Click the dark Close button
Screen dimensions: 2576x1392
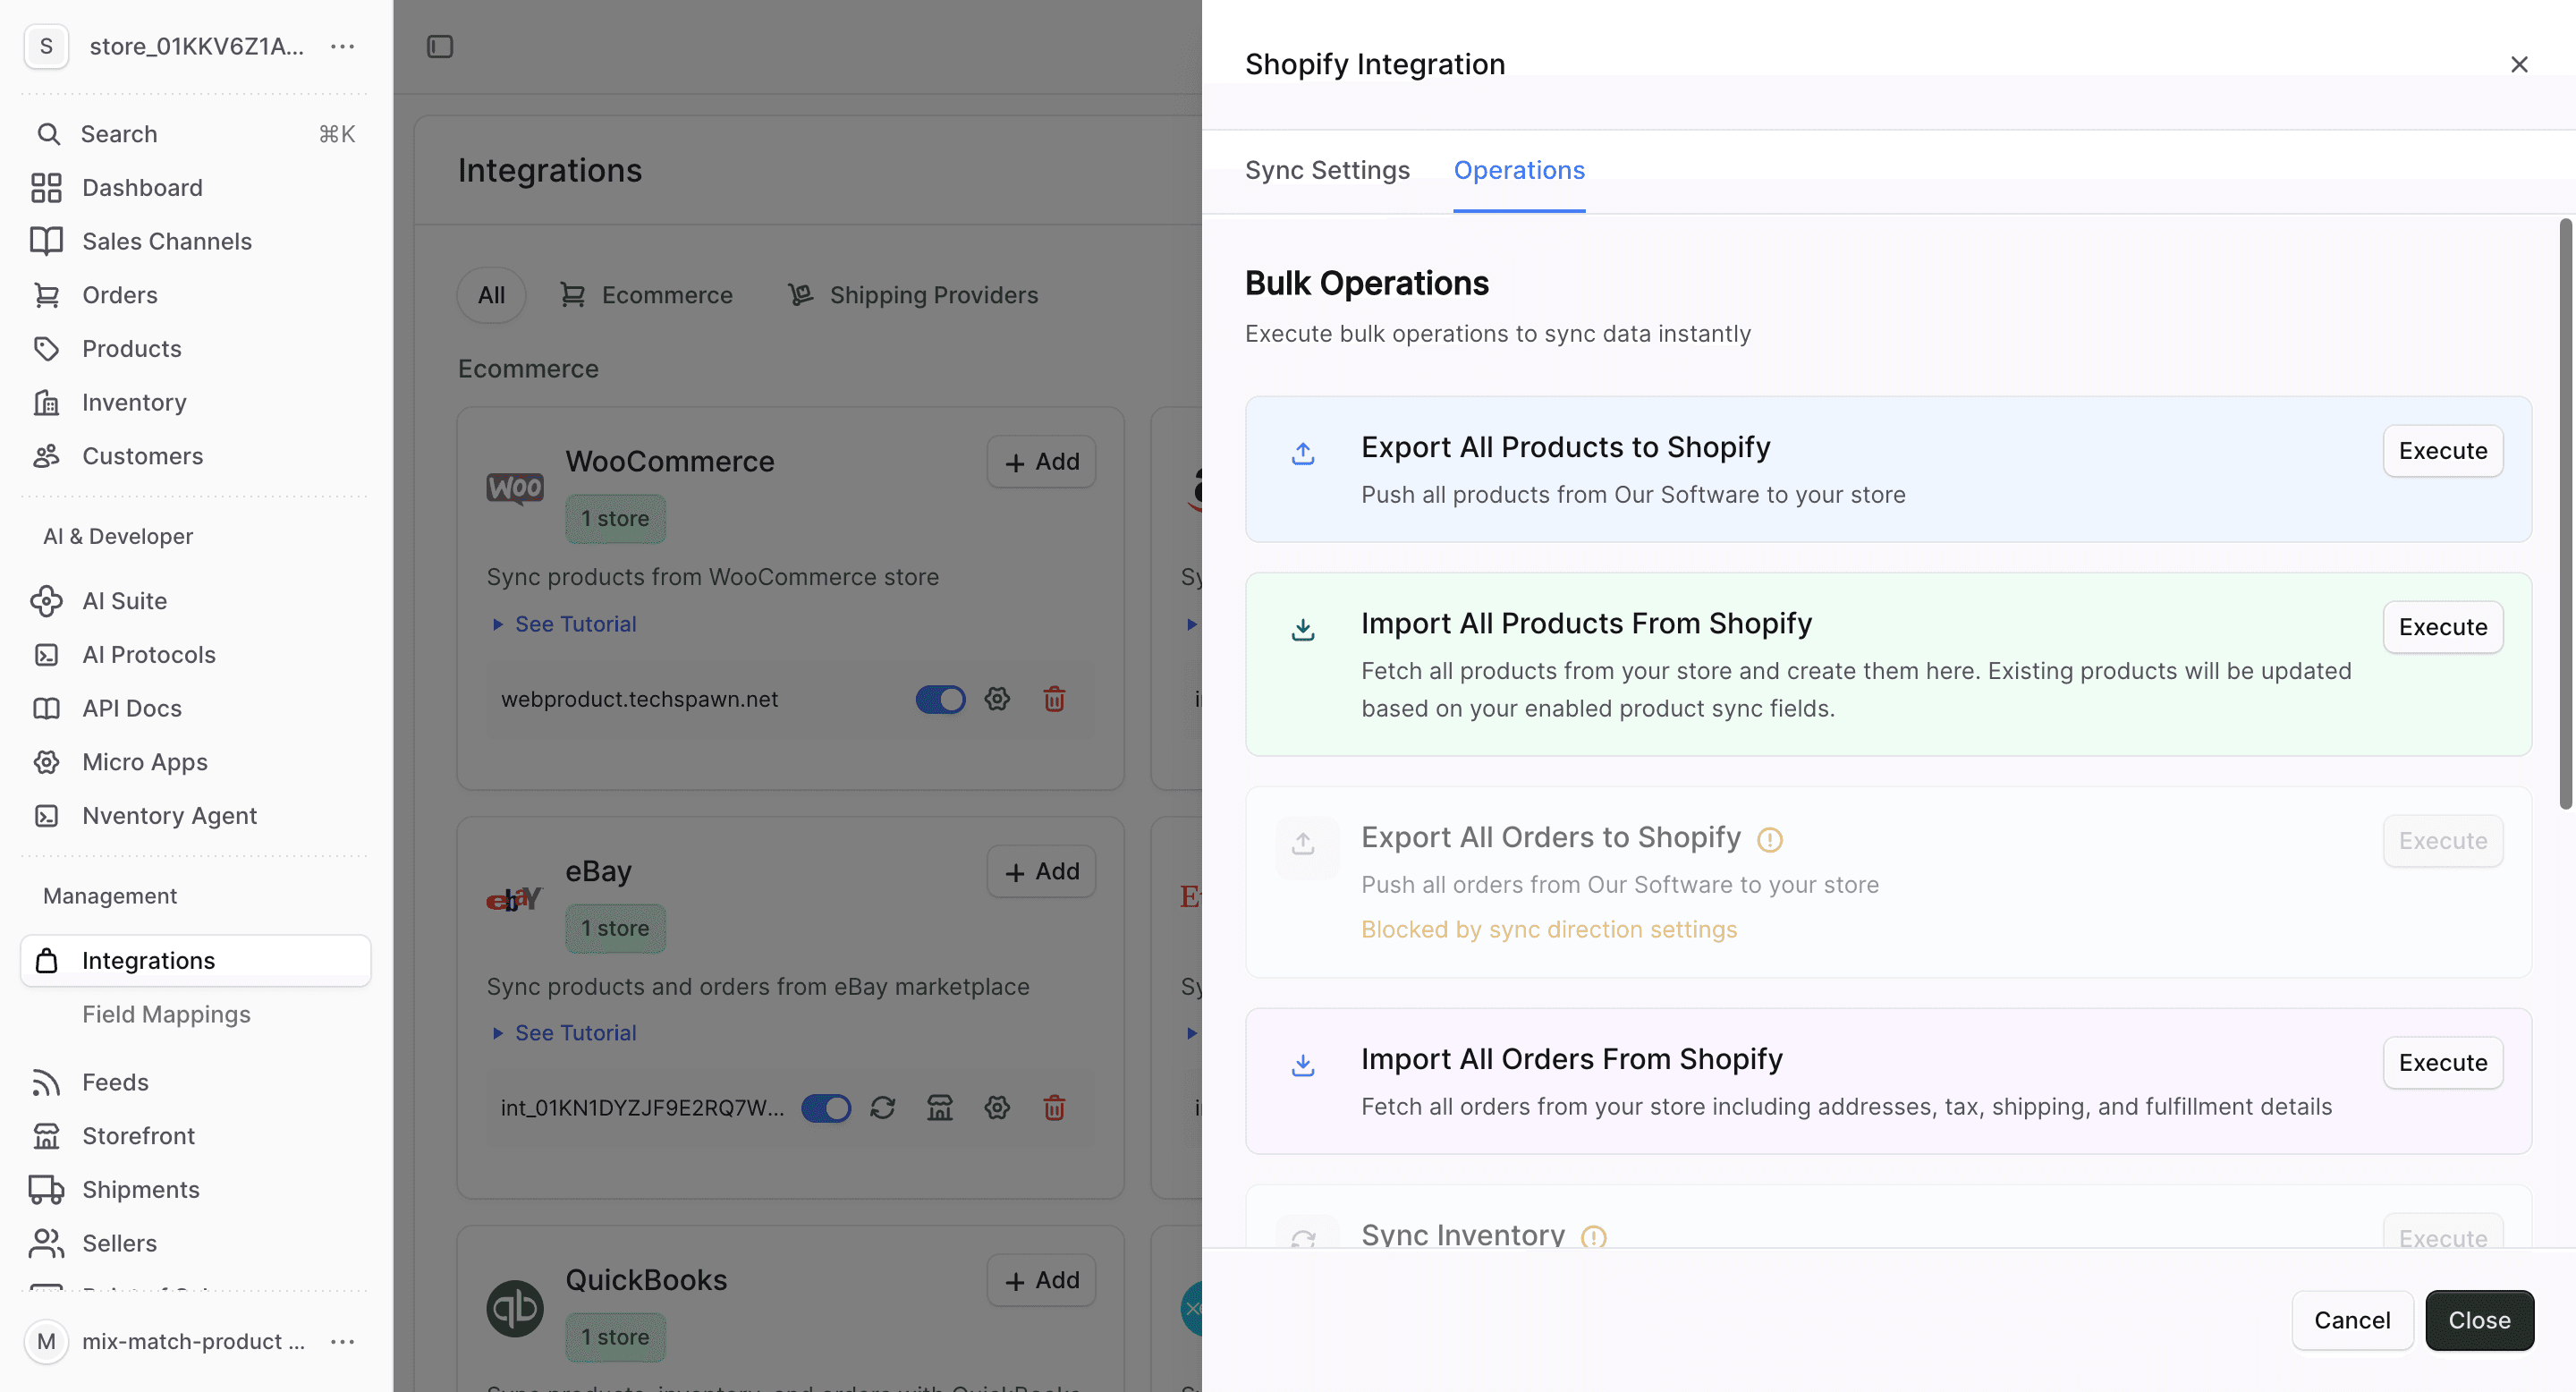pyautogui.click(x=2479, y=1320)
